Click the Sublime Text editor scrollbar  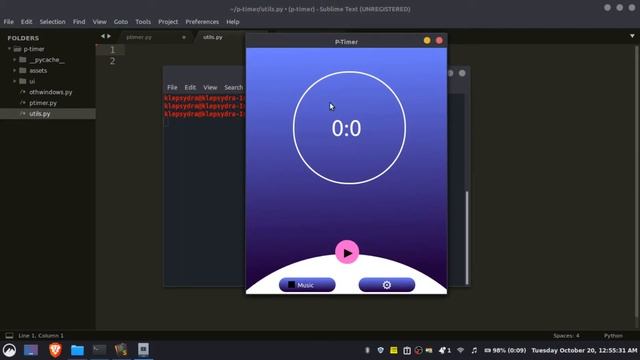(x=636, y=182)
